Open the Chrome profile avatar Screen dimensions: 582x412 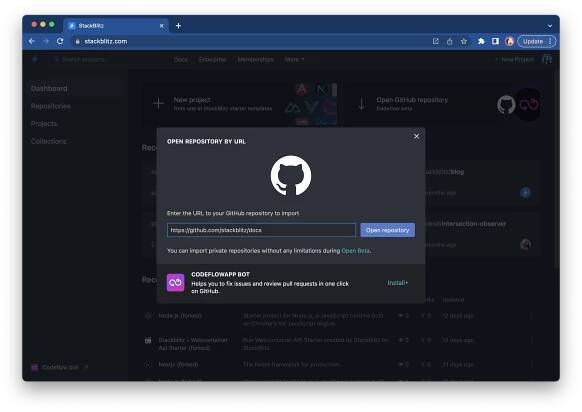click(x=510, y=41)
